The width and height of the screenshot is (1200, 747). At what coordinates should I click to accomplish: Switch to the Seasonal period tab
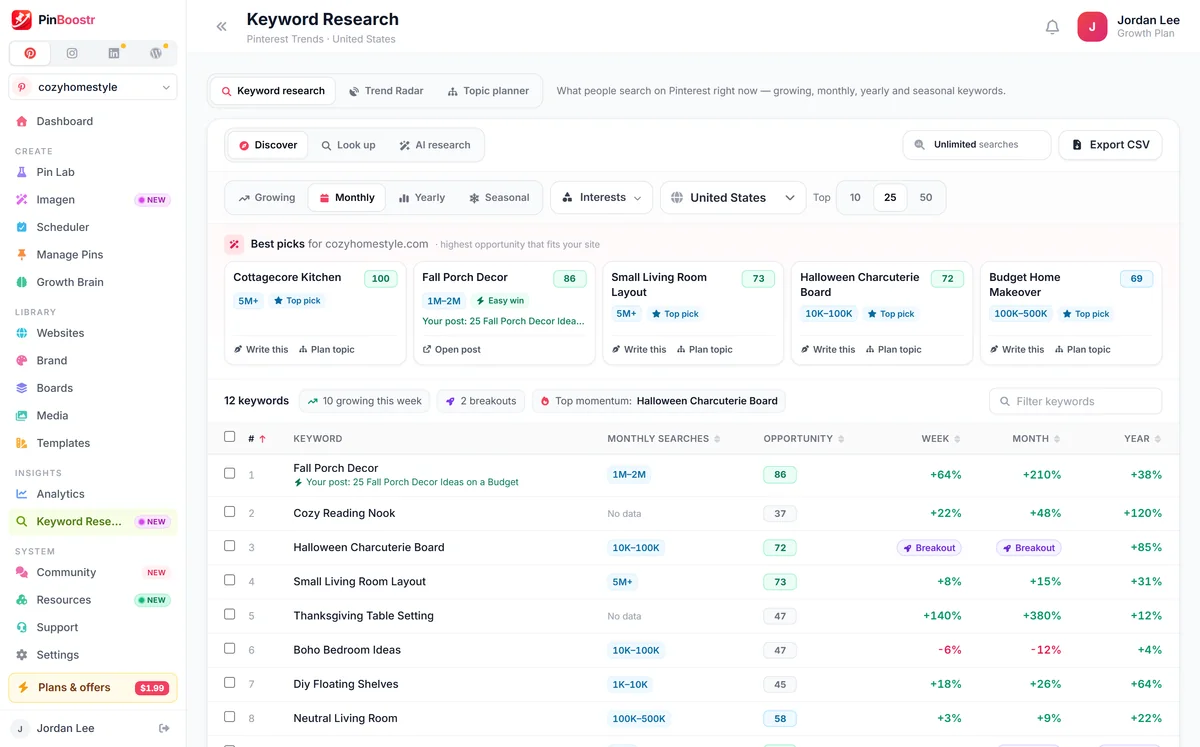499,198
